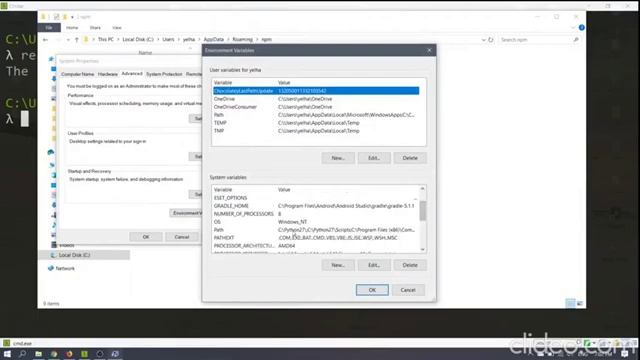Select cmd.exe tab in Cmder status bar
Screen dimensions: 640x360
(x=18, y=343)
